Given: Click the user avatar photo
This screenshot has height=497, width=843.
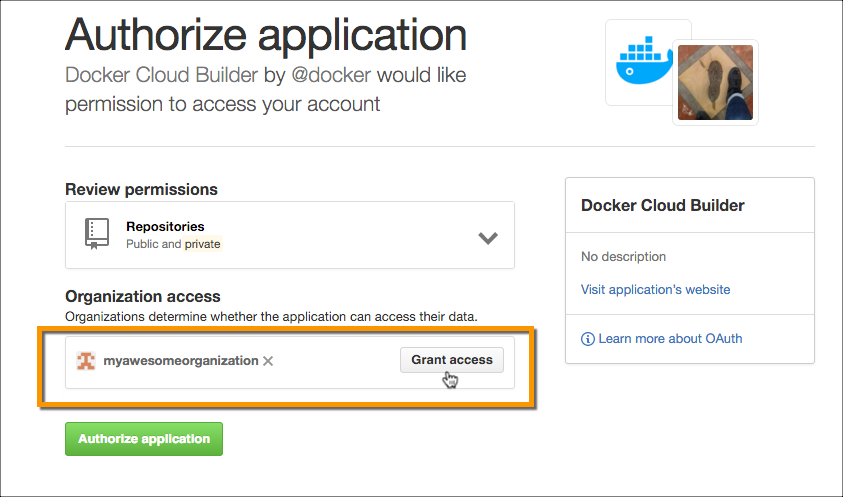Looking at the screenshot, I should click(715, 83).
